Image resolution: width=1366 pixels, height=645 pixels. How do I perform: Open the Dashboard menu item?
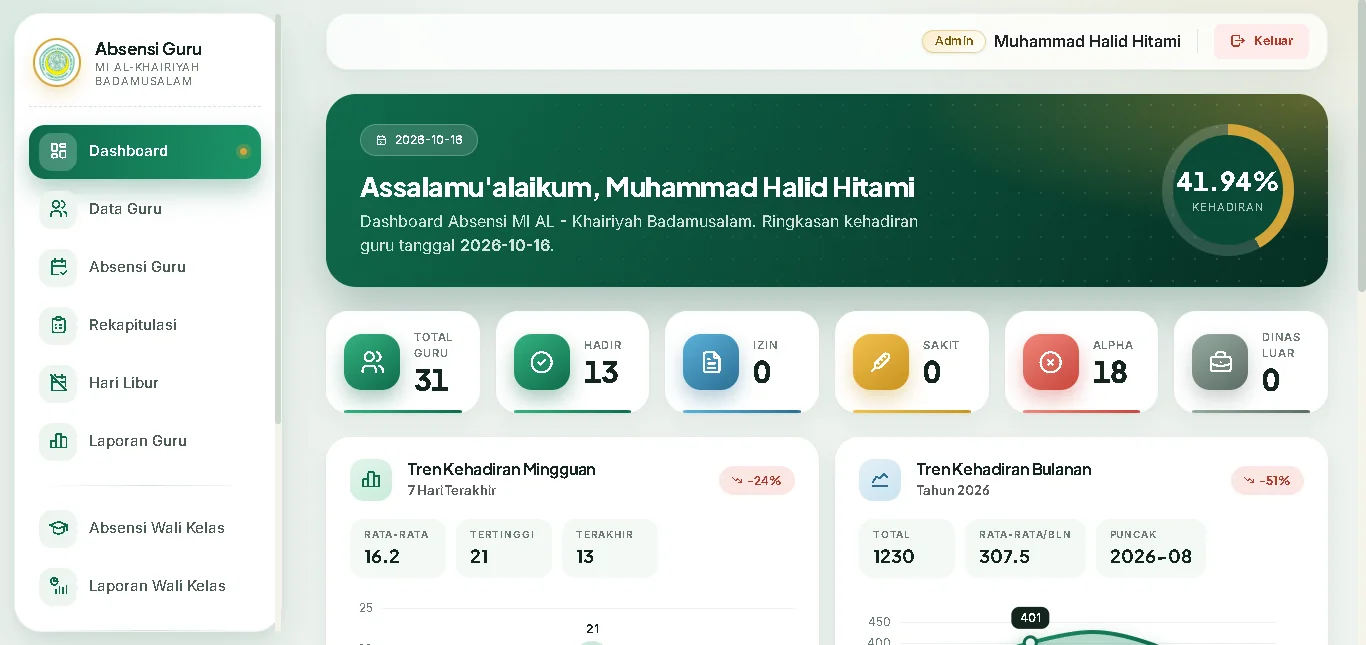click(145, 152)
